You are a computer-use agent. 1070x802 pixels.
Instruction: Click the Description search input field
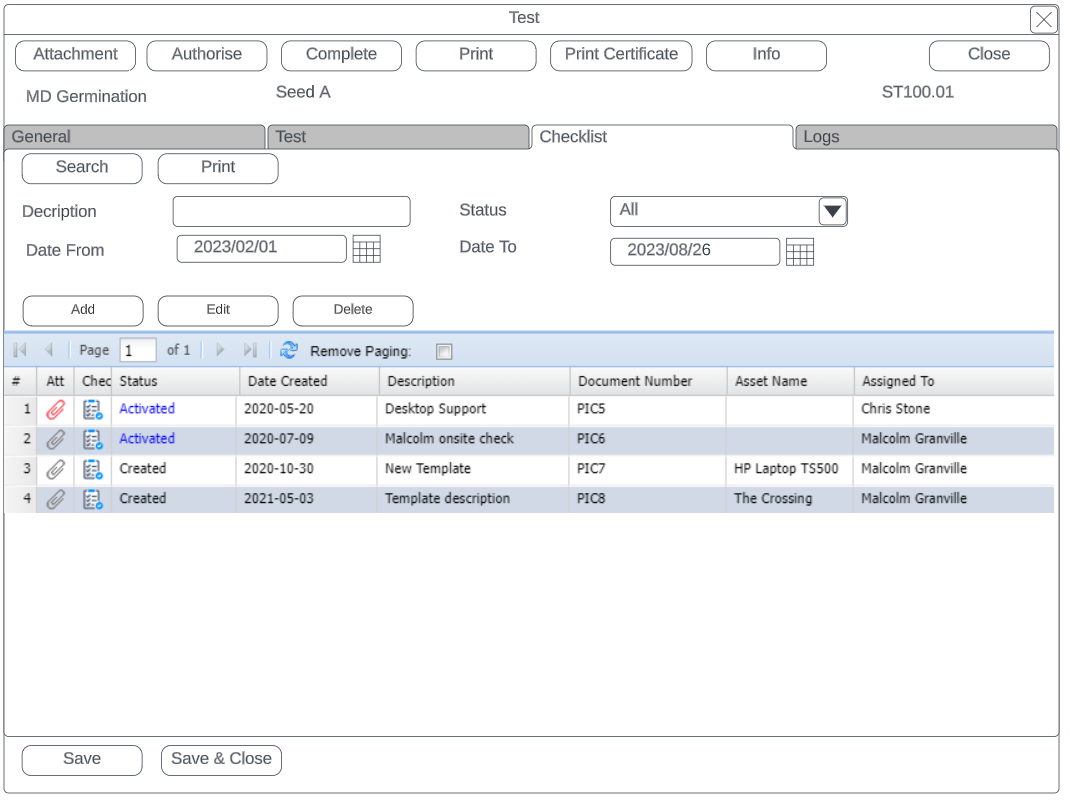pos(291,212)
